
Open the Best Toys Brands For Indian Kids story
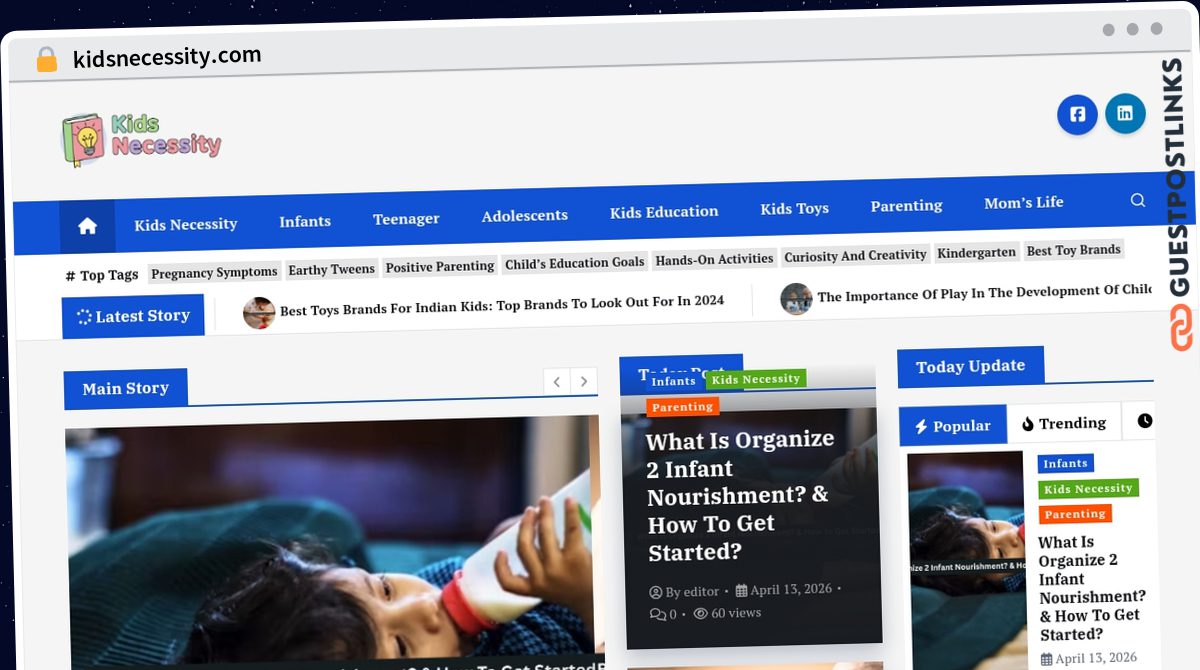pos(502,305)
